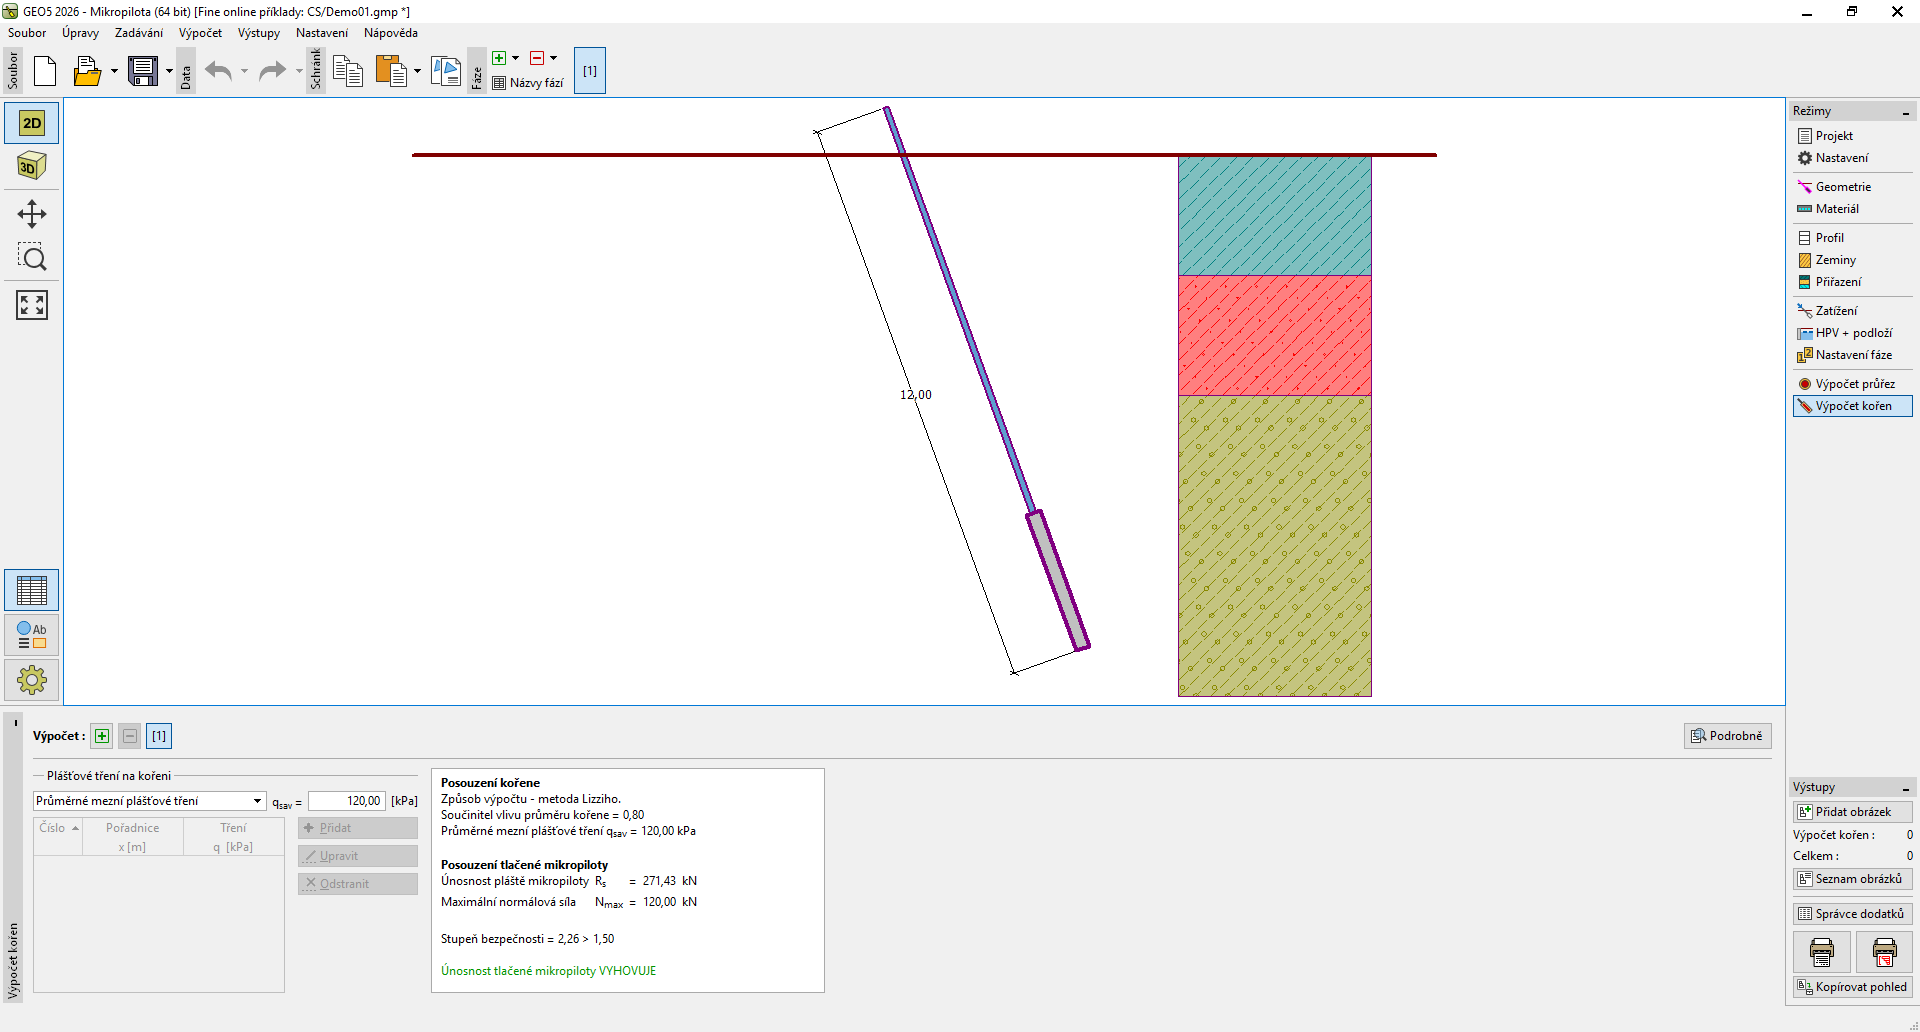Open the skin friction type dropdown

(x=257, y=801)
